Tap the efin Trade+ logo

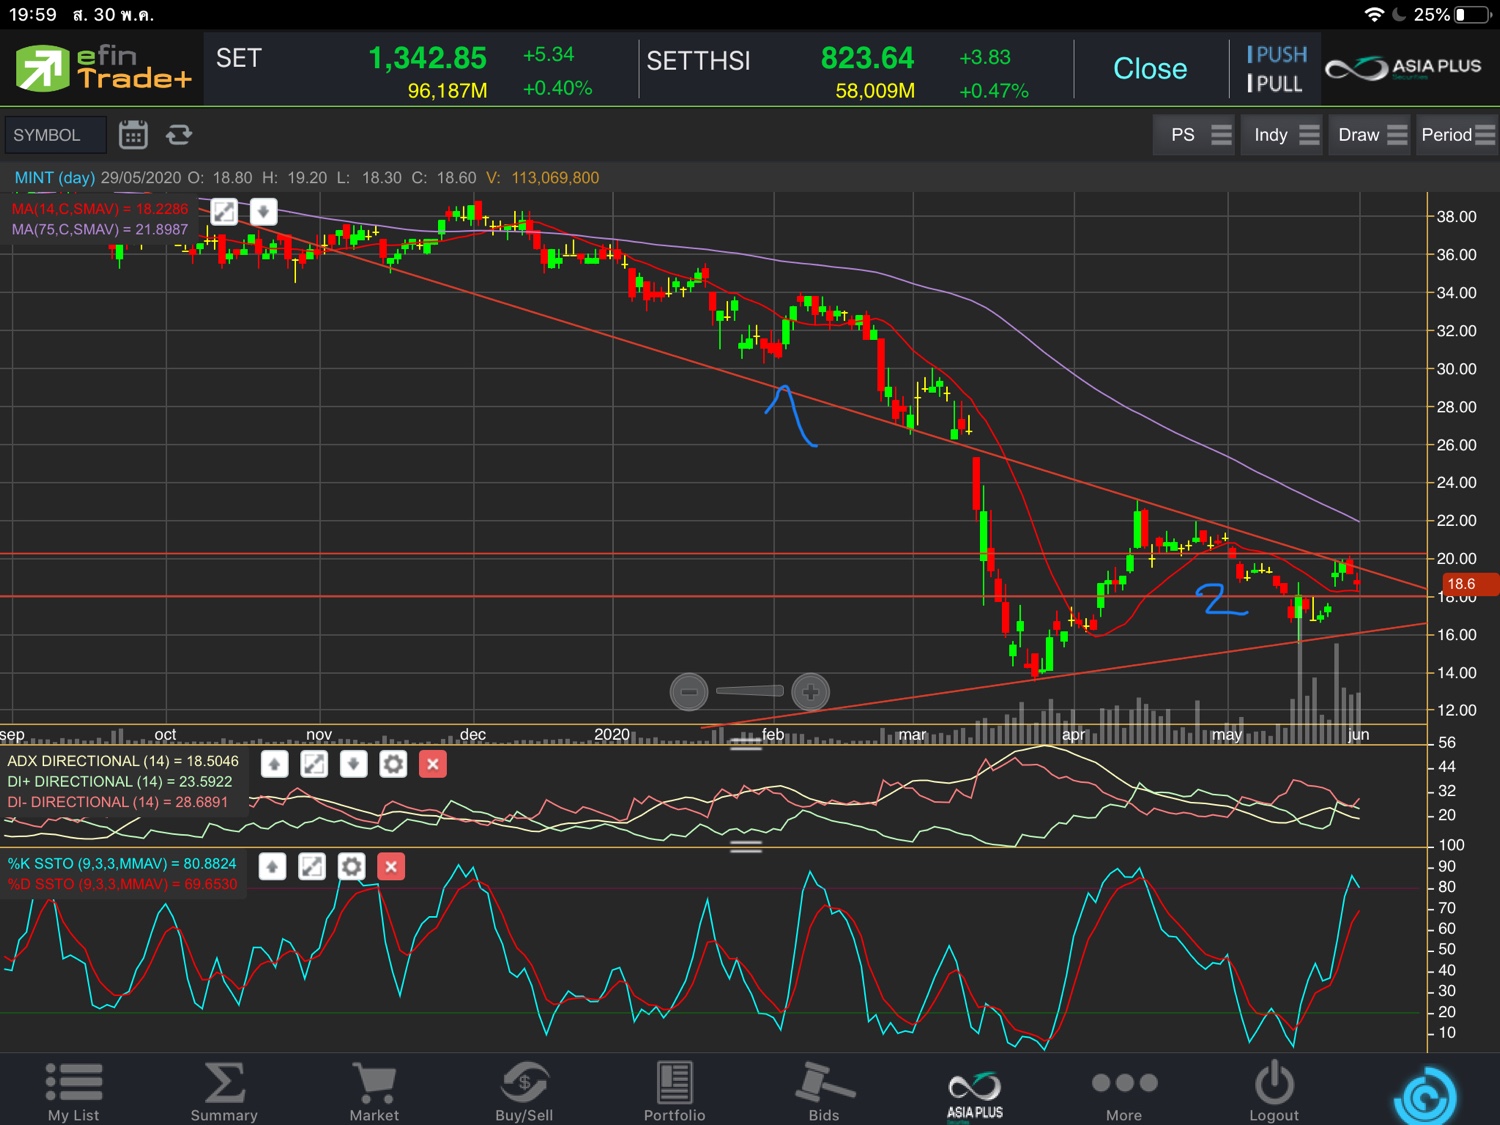(x=102, y=68)
